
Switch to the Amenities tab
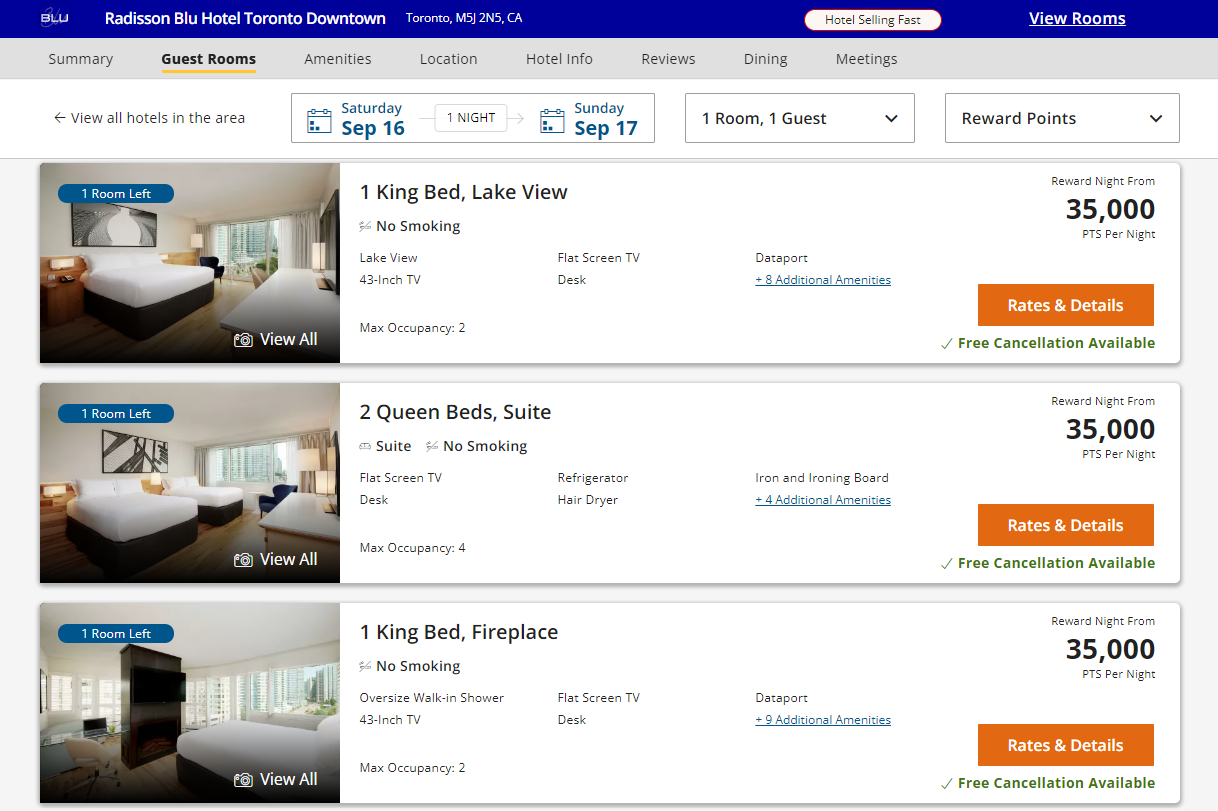coord(337,59)
